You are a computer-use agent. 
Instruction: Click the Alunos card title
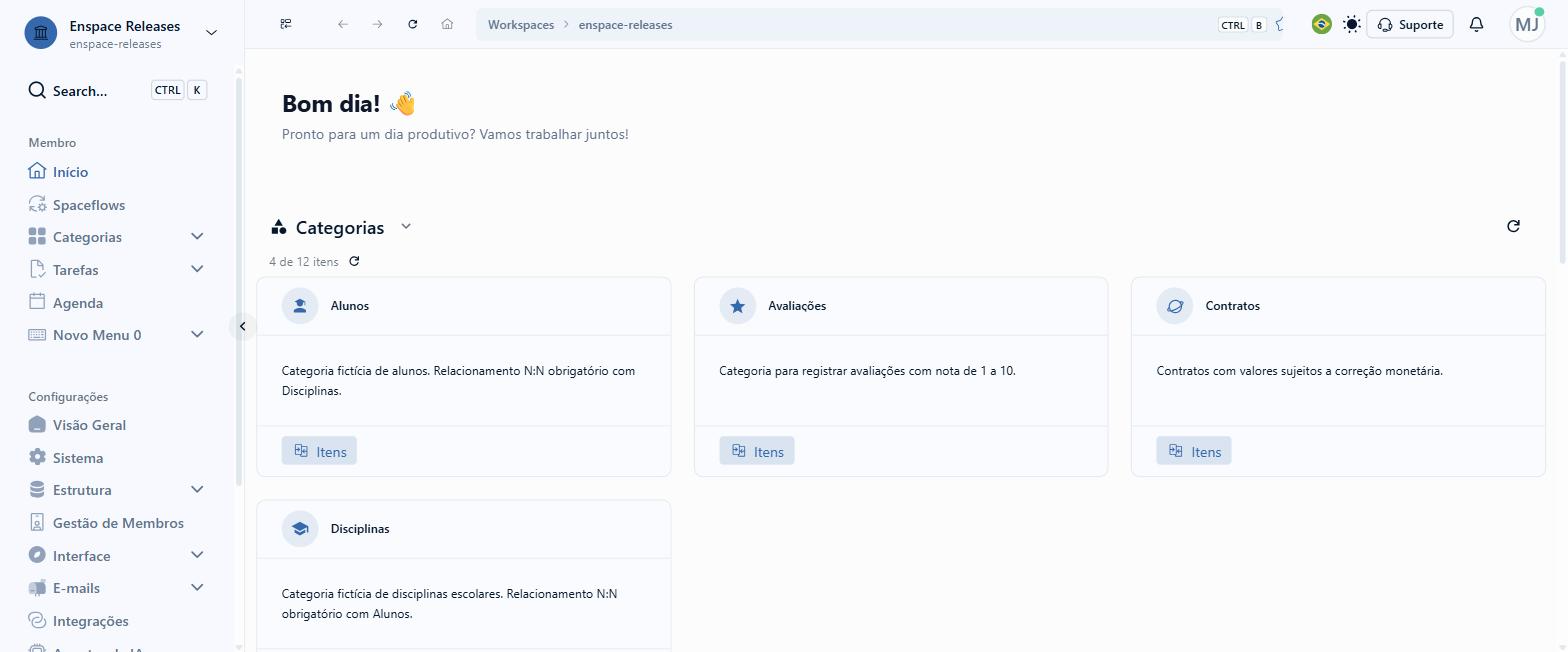point(350,306)
